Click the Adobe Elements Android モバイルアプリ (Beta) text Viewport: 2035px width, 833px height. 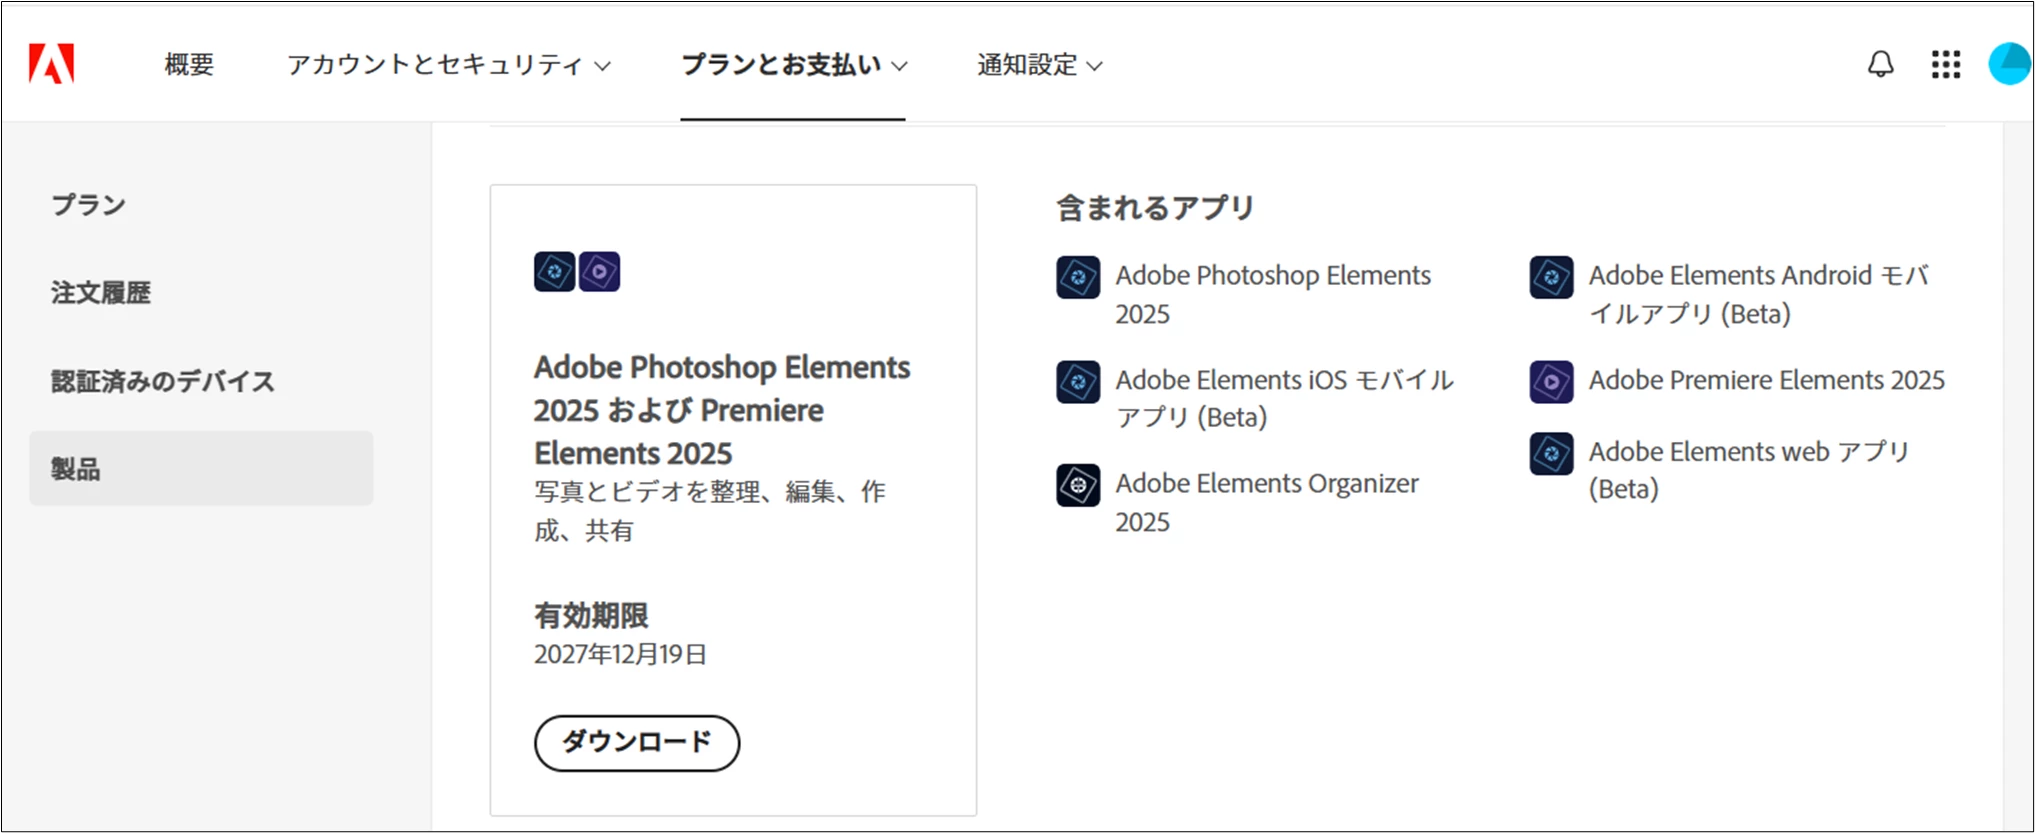[1759, 294]
